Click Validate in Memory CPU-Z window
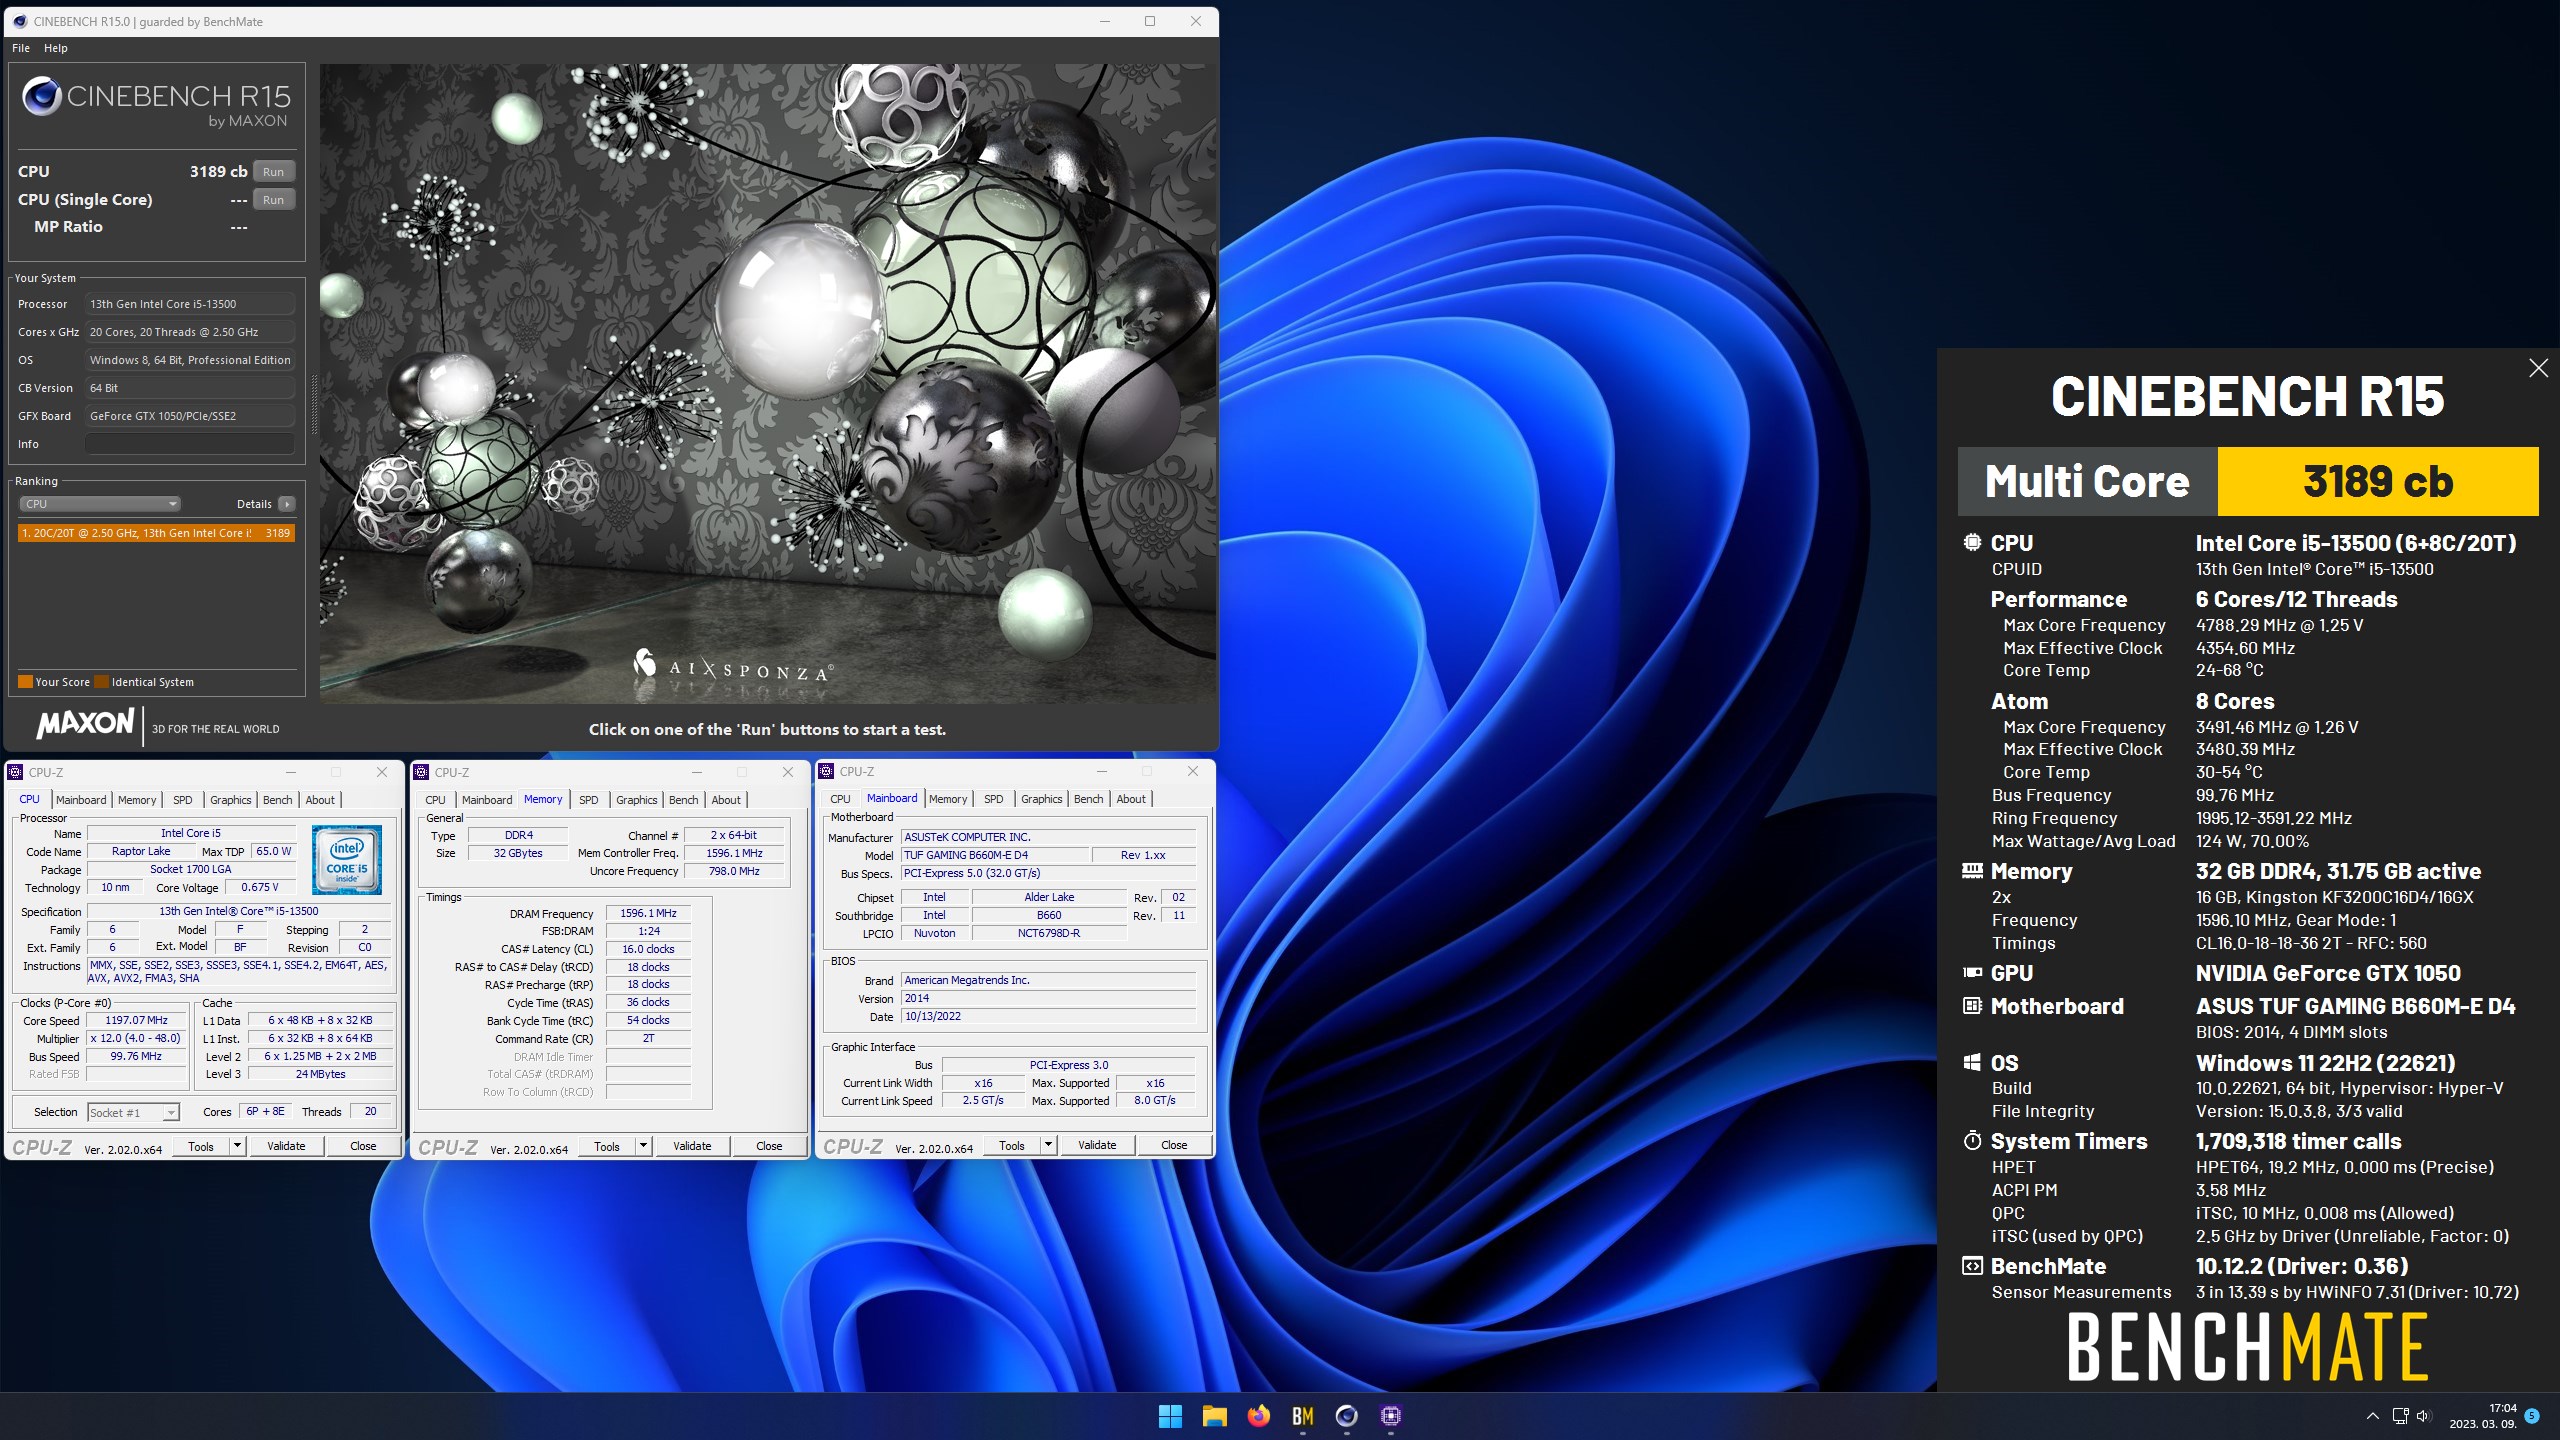Screen dimensions: 2560x1440 click(692, 1146)
